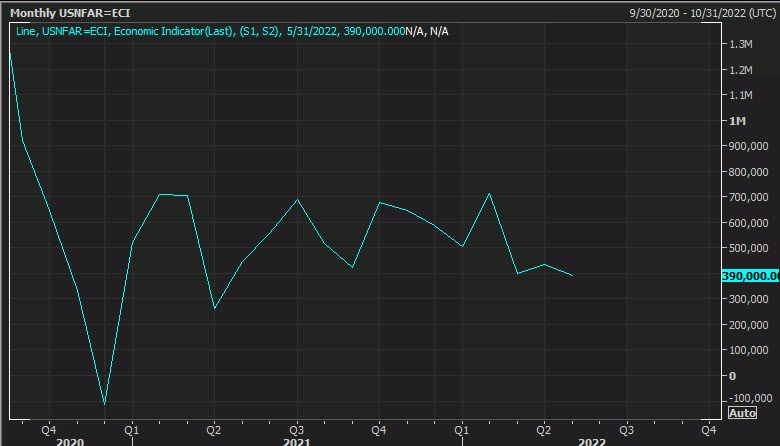Viewport: 780px width, 446px height.
Task: Click the Monthly USNFAR=ECI chart title
Action: pos(70,13)
